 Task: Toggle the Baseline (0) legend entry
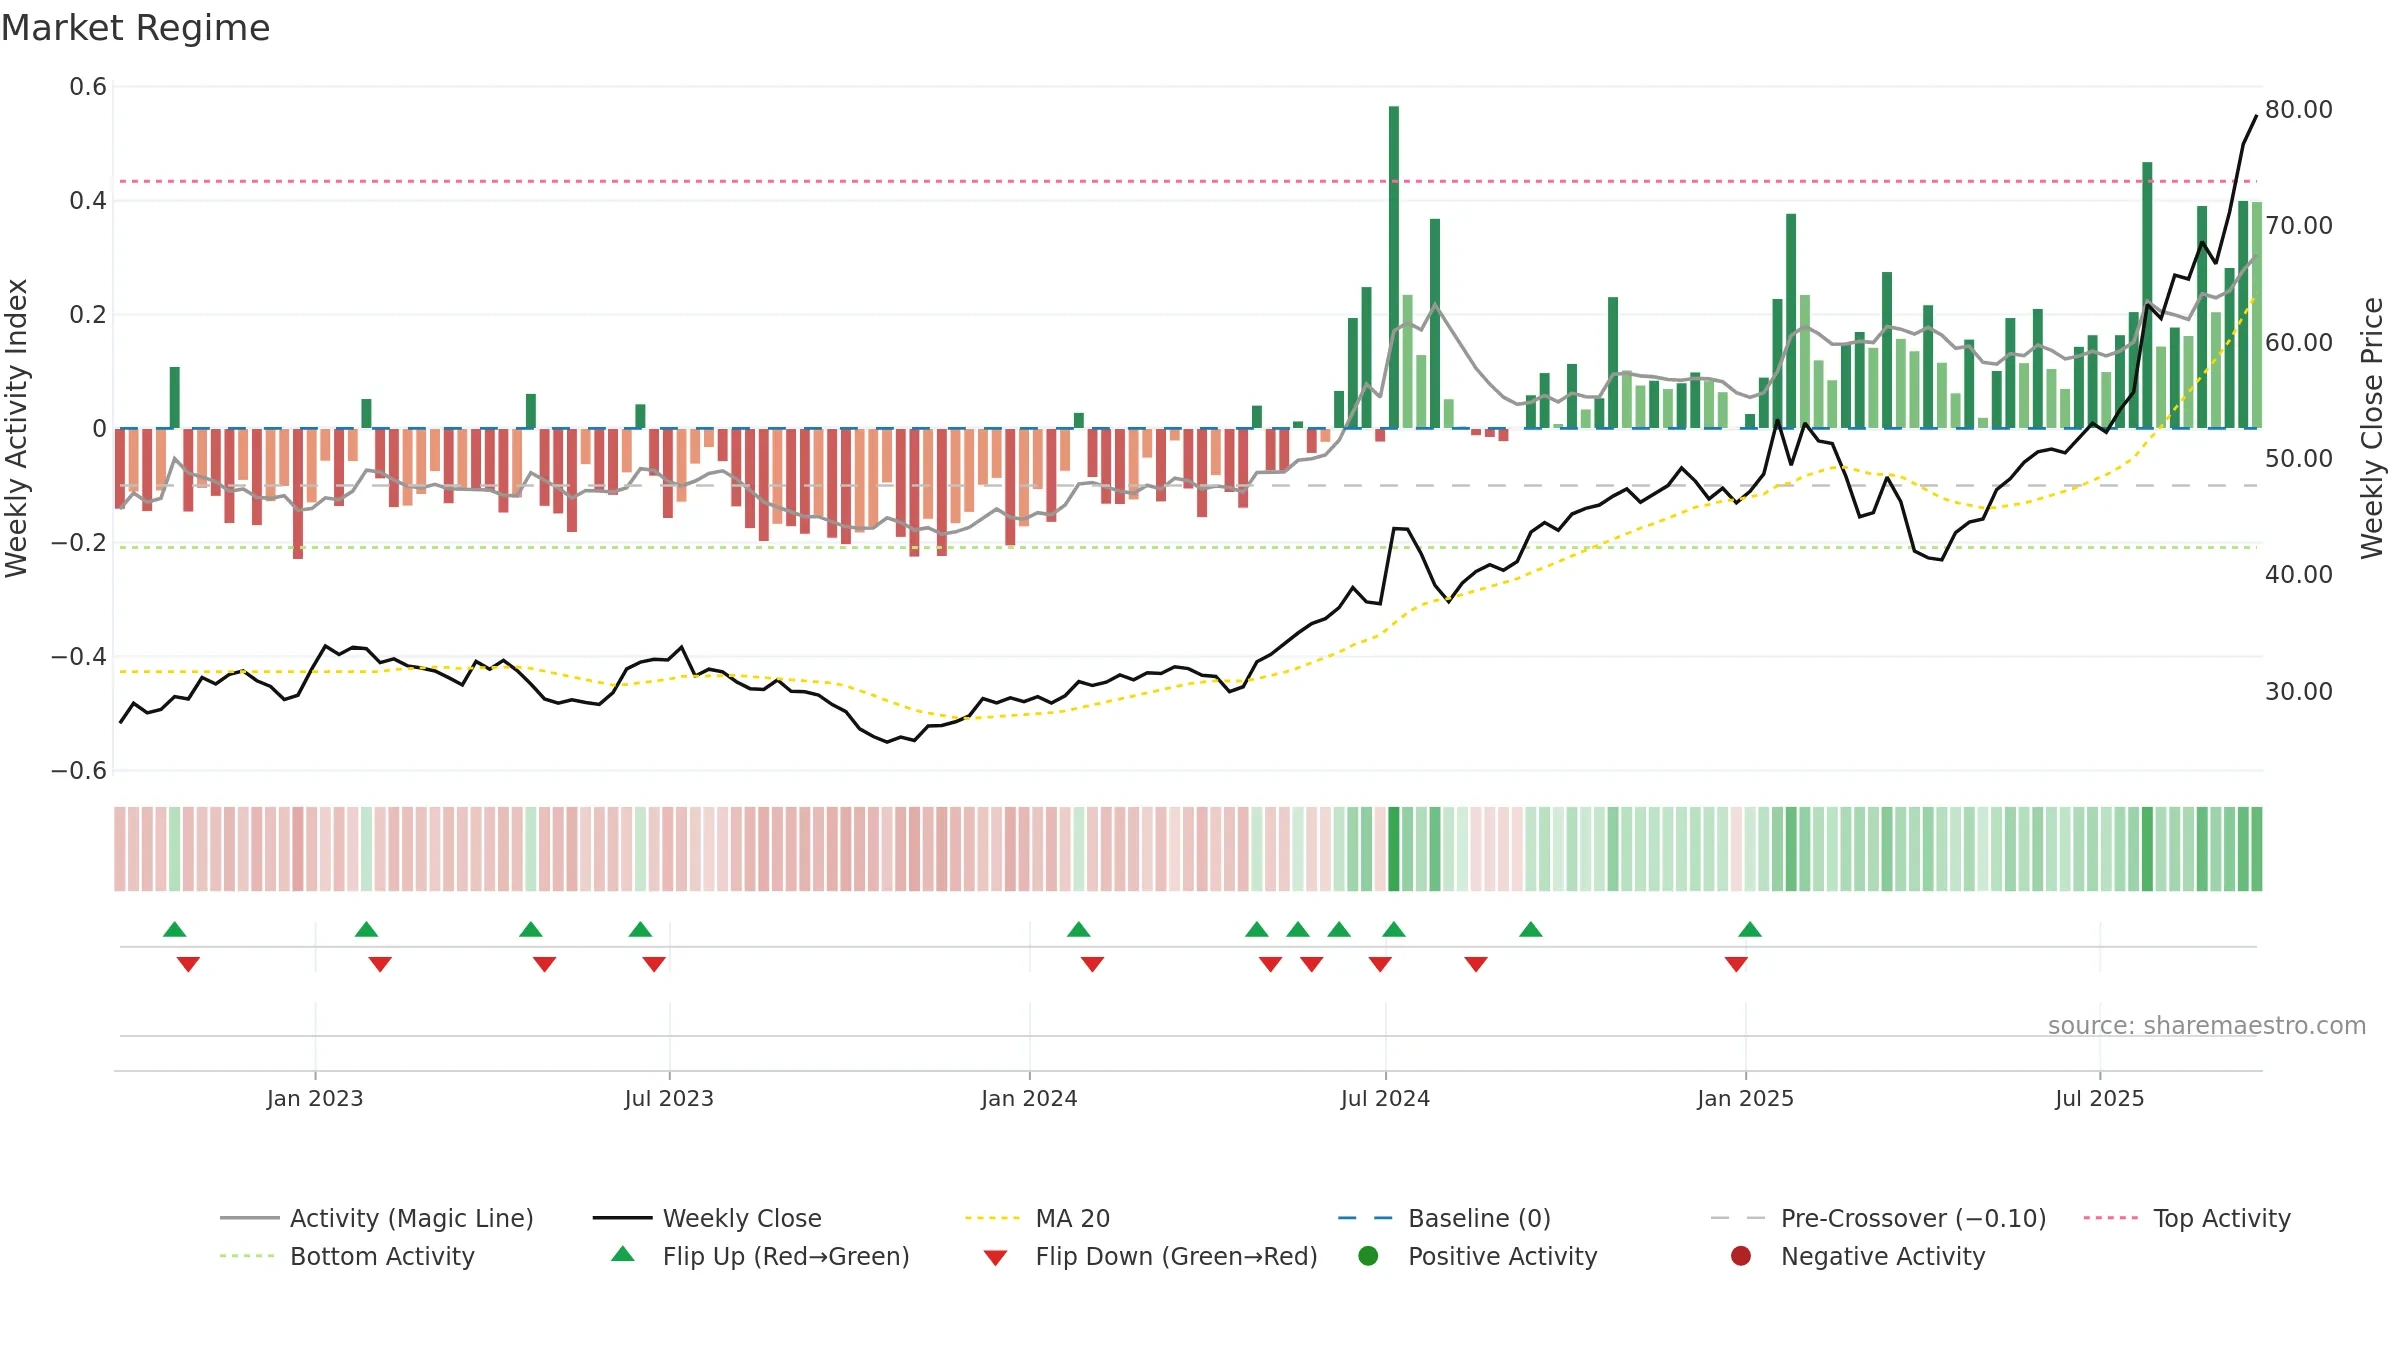click(1444, 1218)
